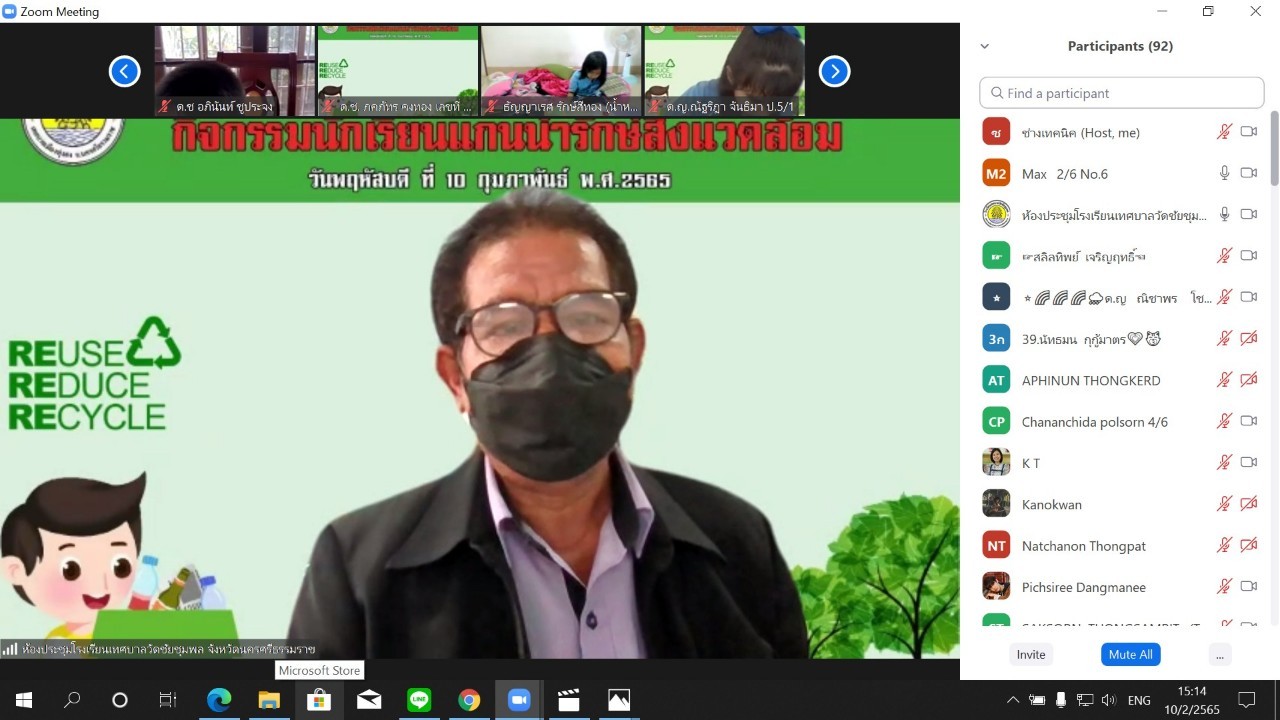1280x720 pixels.
Task: Open Google Chrome from taskbar
Action: (469, 700)
